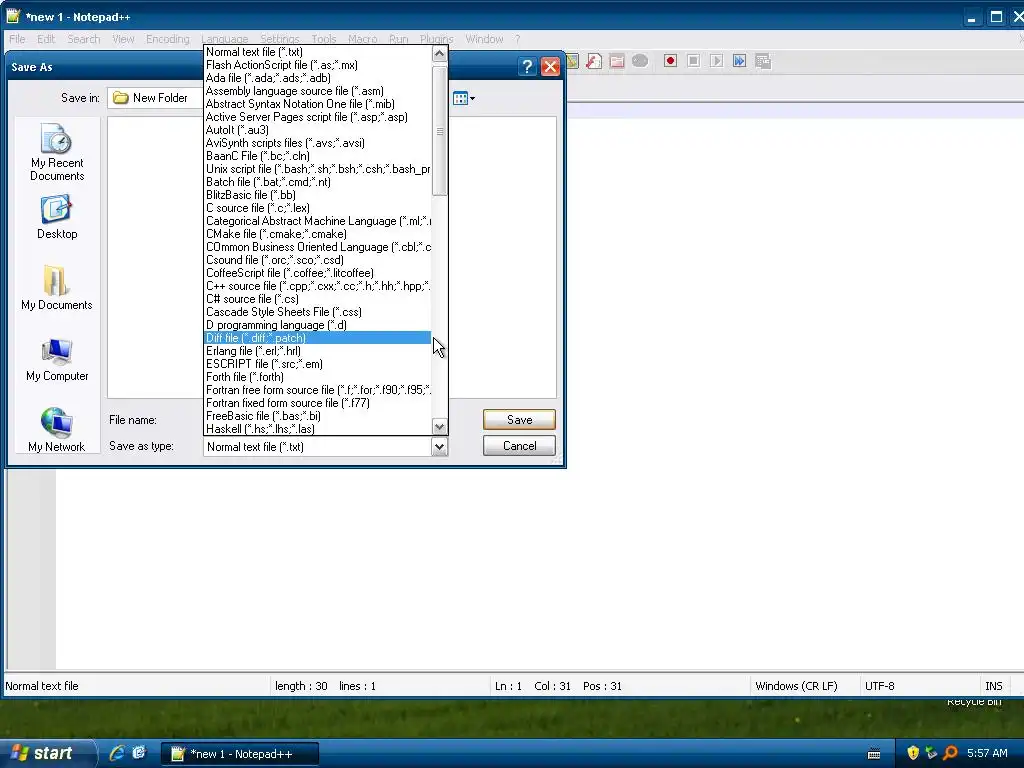Select Batch file type

[317, 182]
